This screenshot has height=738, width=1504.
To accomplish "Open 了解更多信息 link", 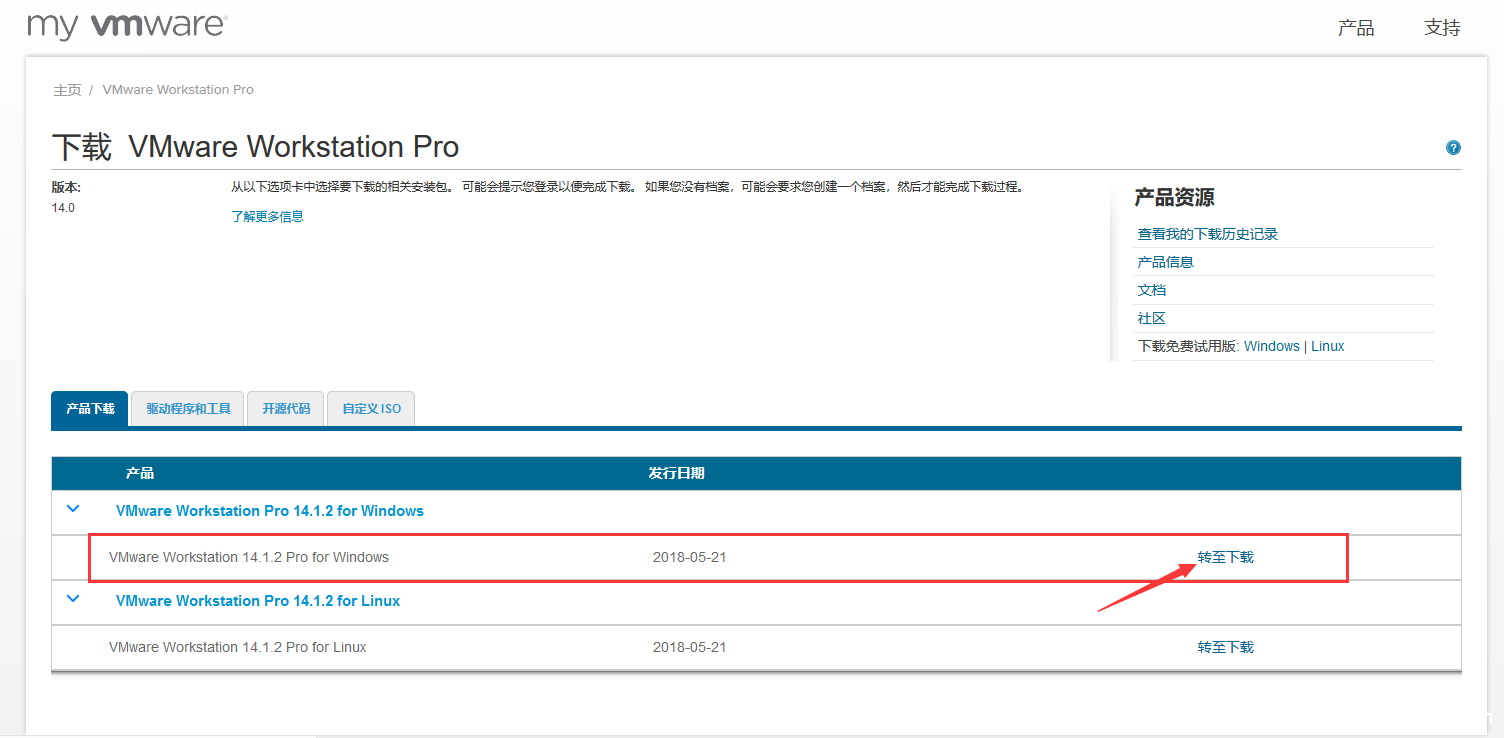I will point(267,216).
